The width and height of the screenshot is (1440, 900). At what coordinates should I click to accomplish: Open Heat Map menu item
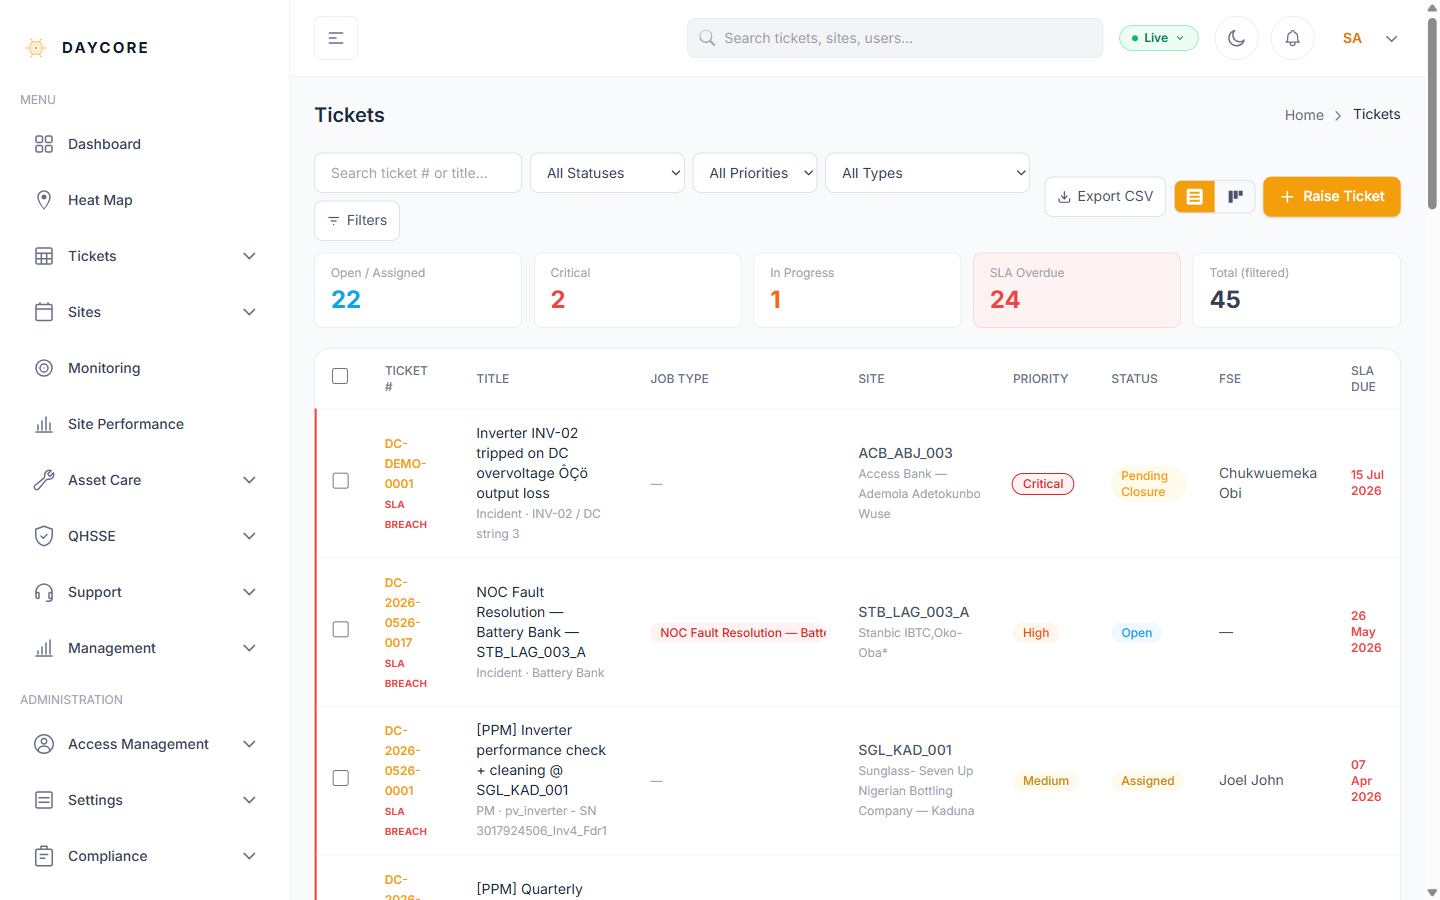coord(145,200)
